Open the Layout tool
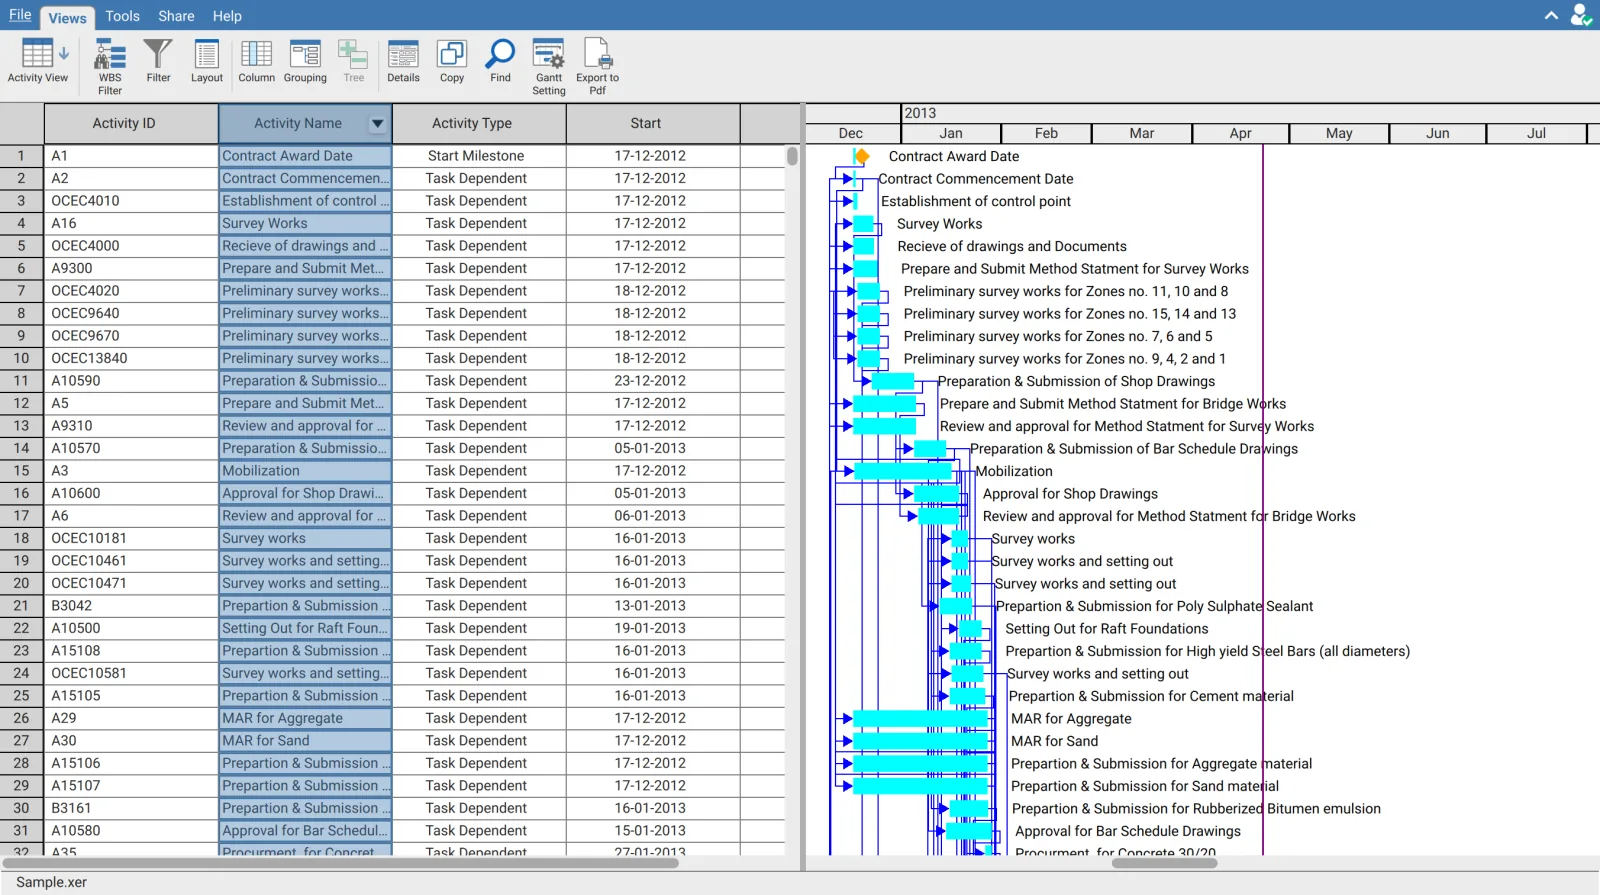The width and height of the screenshot is (1600, 895). tap(207, 62)
